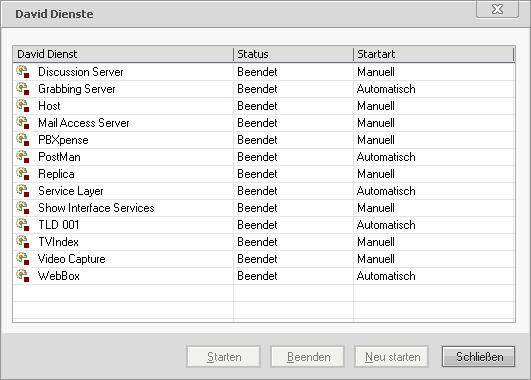Click the Neu starten button
Viewport: 531px width, 380px height.
click(x=391, y=357)
